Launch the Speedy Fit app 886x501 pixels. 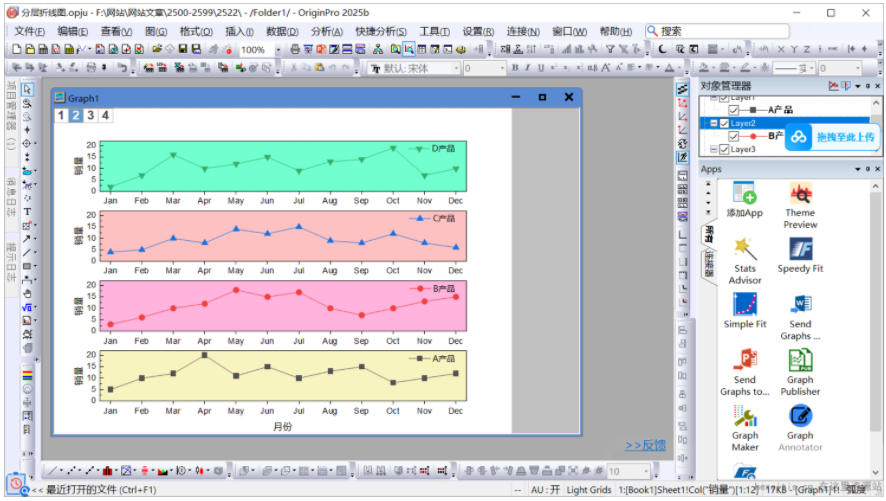coord(800,256)
